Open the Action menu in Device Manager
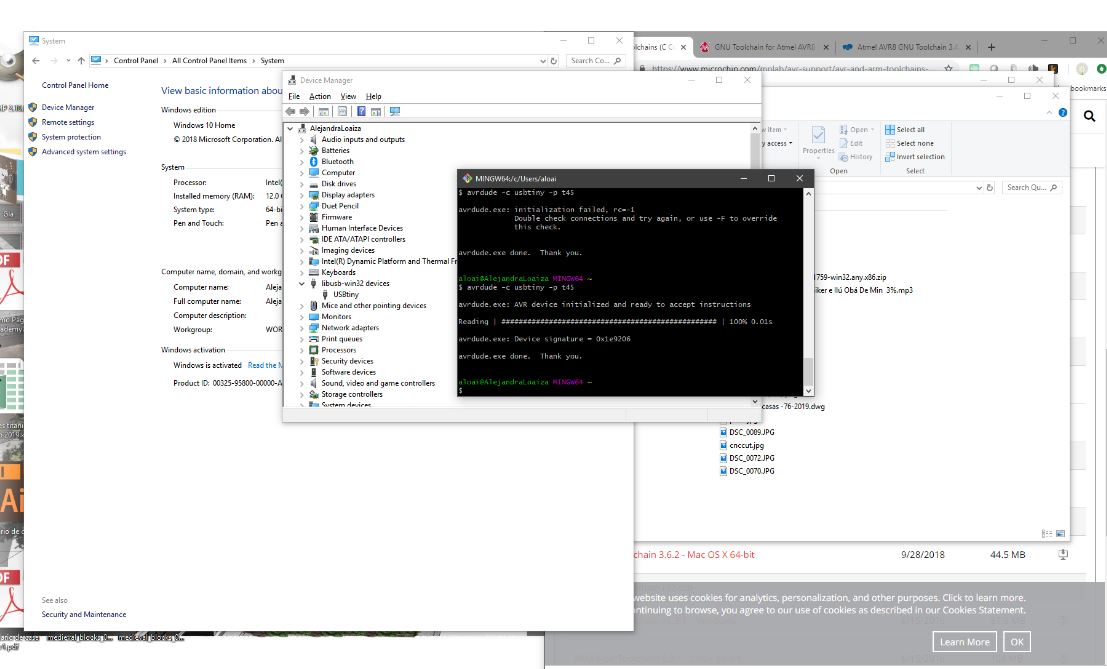 pos(320,97)
